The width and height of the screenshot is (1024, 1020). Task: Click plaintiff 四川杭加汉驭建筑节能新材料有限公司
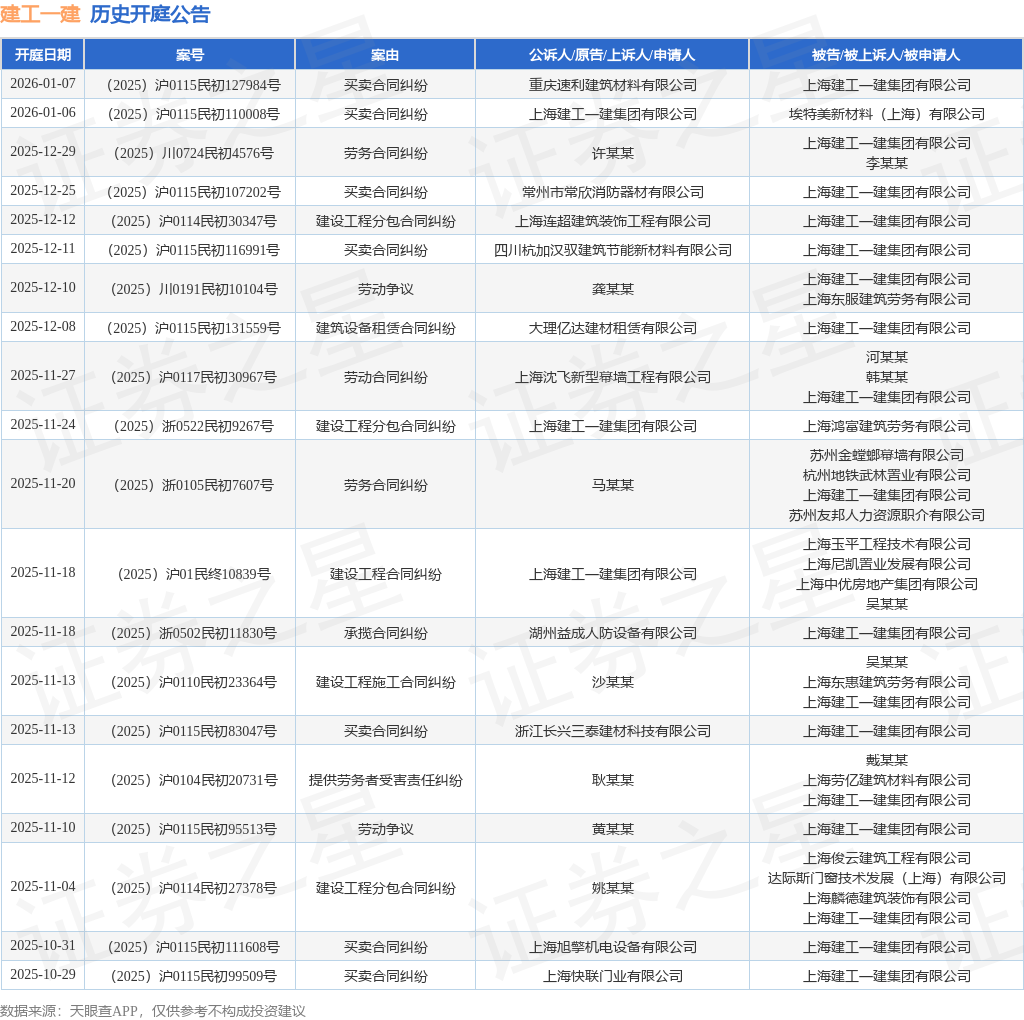(x=613, y=250)
